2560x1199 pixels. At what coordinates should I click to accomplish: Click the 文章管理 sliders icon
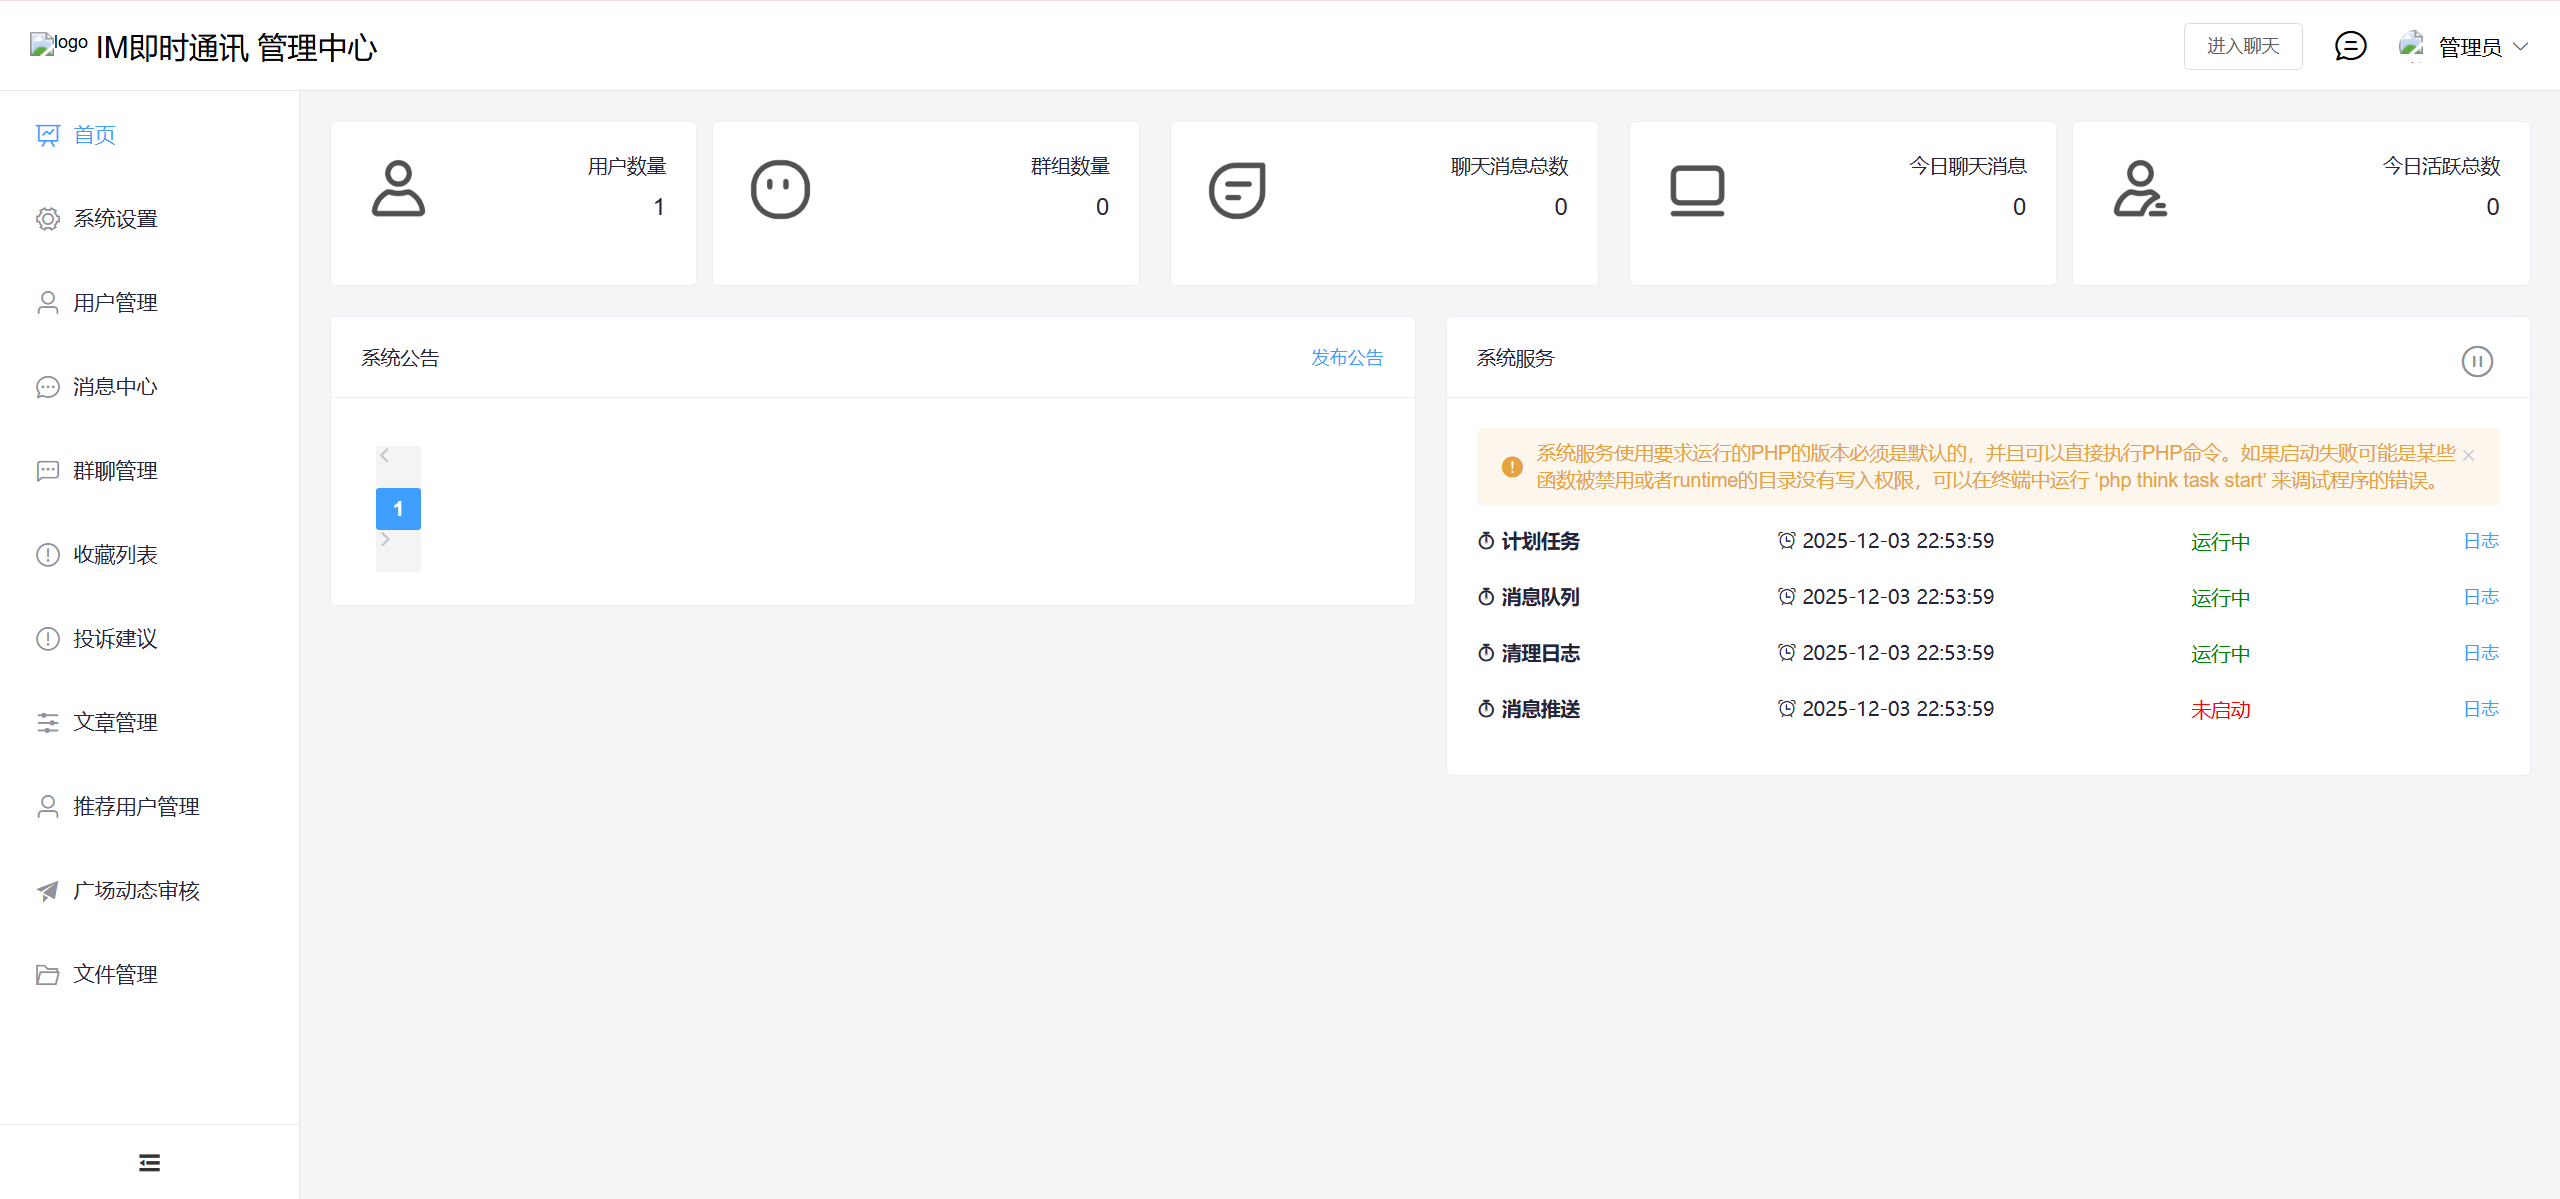[48, 723]
